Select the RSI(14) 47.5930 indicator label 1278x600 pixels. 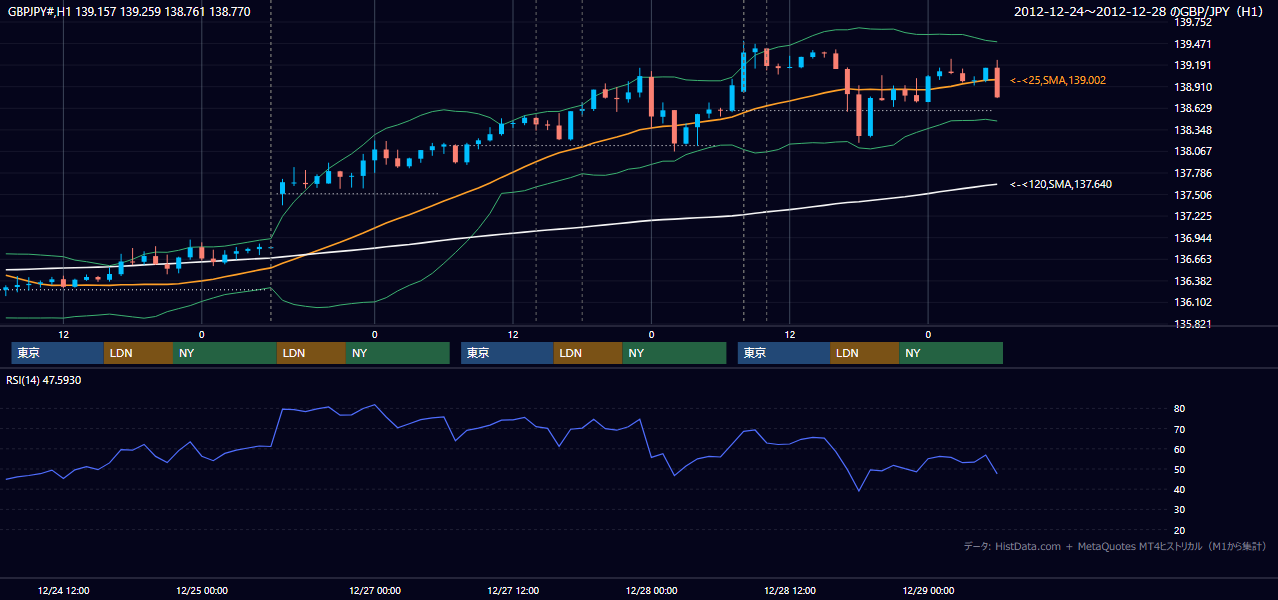[x=44, y=380]
